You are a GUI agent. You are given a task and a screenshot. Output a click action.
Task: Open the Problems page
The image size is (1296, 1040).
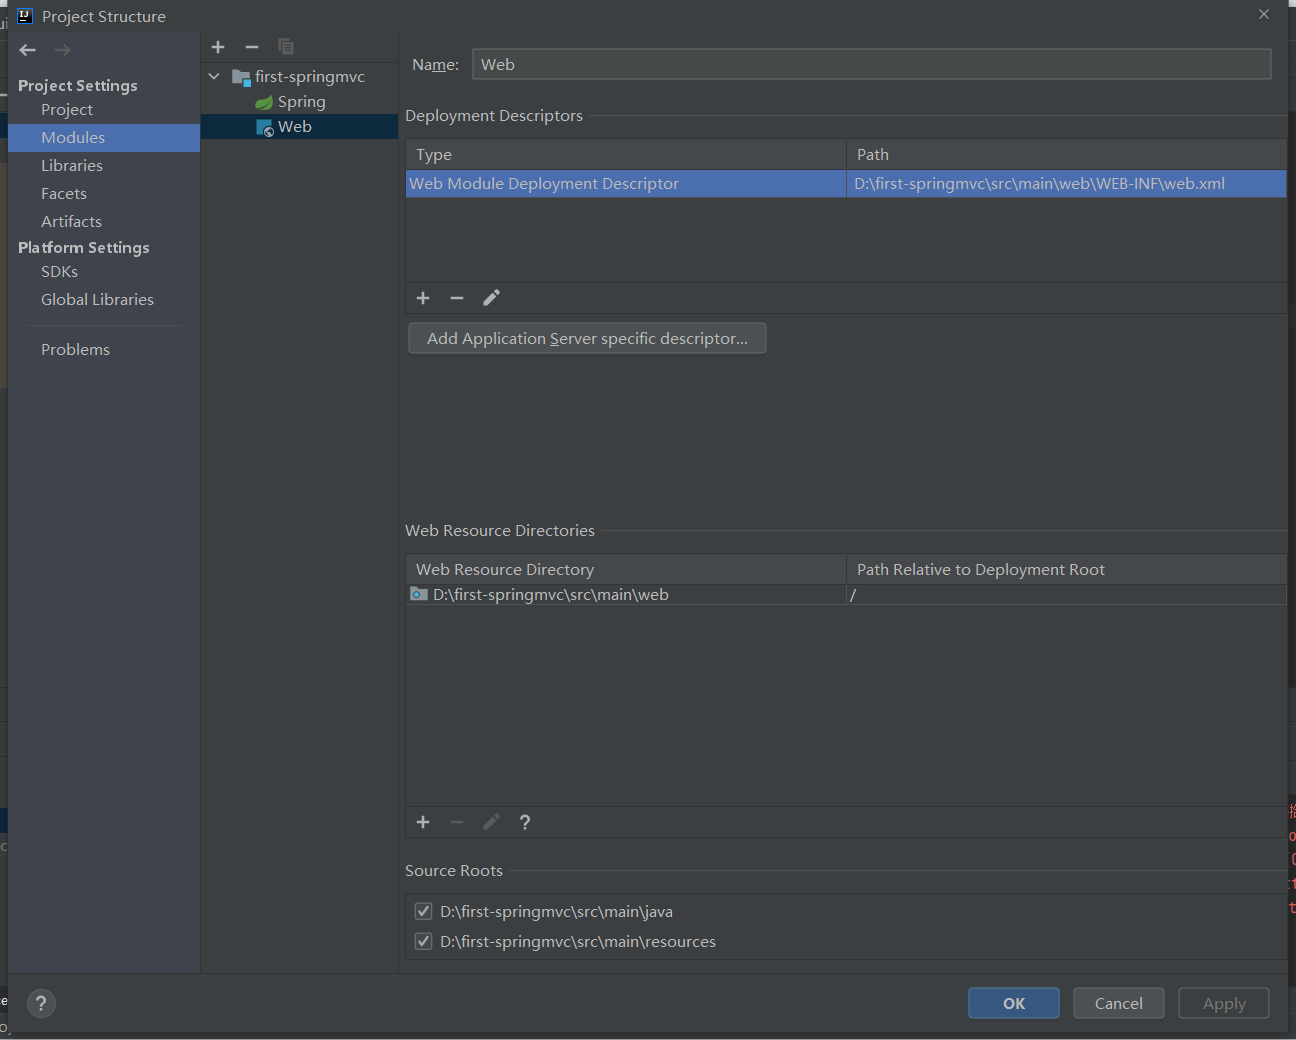tap(75, 350)
